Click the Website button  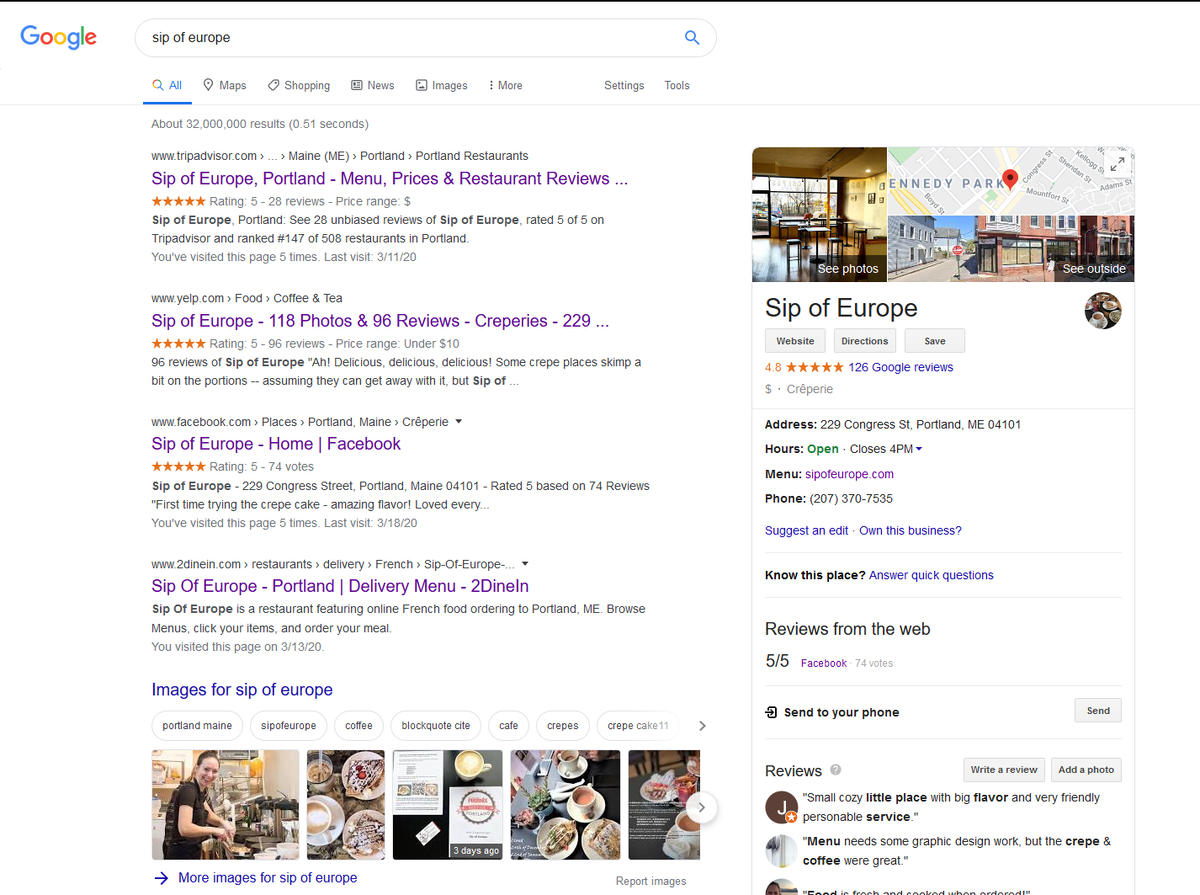click(796, 341)
